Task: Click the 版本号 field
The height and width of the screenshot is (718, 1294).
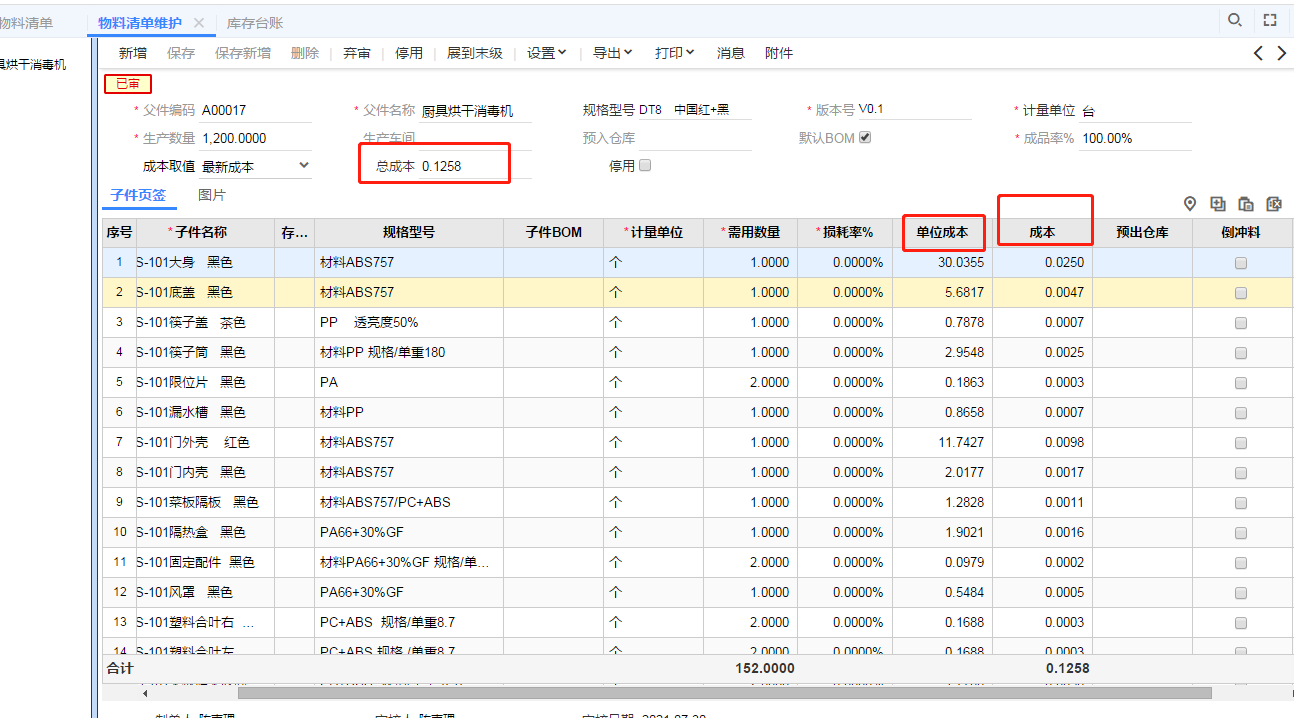Action: (x=915, y=109)
